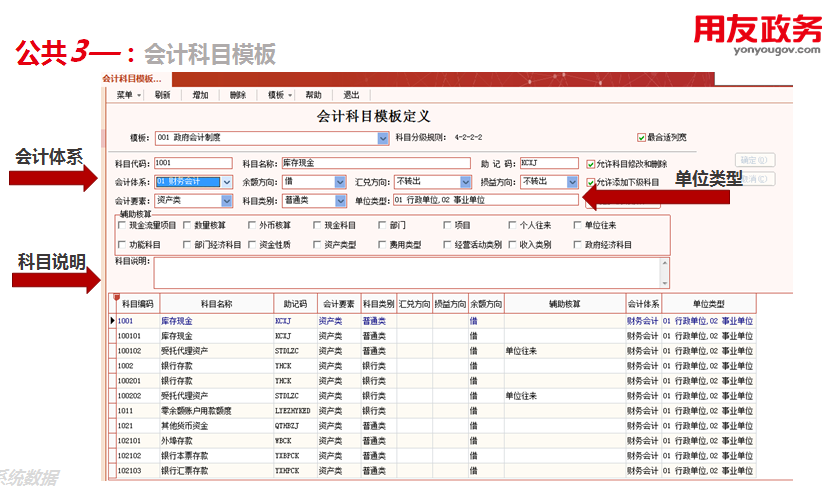This screenshot has width=825, height=488.
Task: Select row 102101 外埠存款
Action: 432,441
